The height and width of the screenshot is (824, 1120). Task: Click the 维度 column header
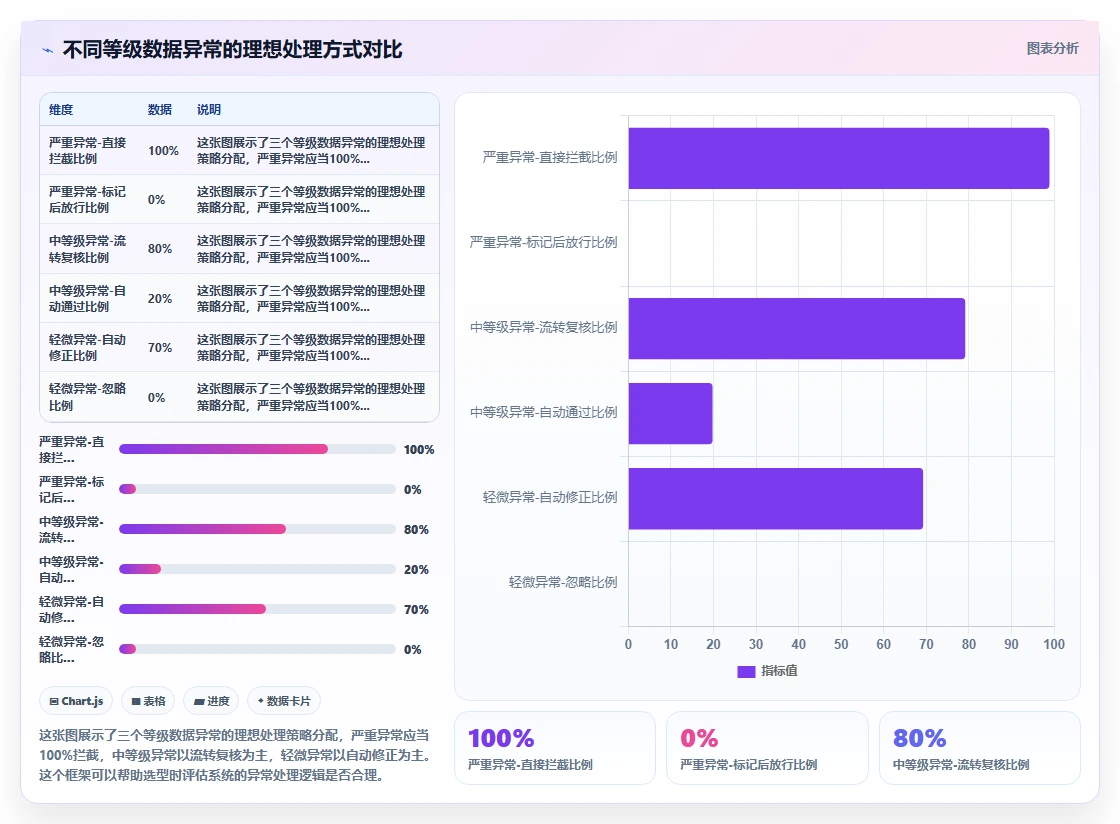coord(61,109)
